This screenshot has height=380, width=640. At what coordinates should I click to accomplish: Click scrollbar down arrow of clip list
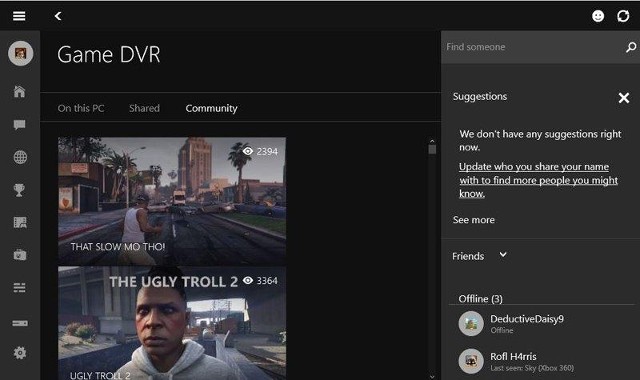pos(432,376)
